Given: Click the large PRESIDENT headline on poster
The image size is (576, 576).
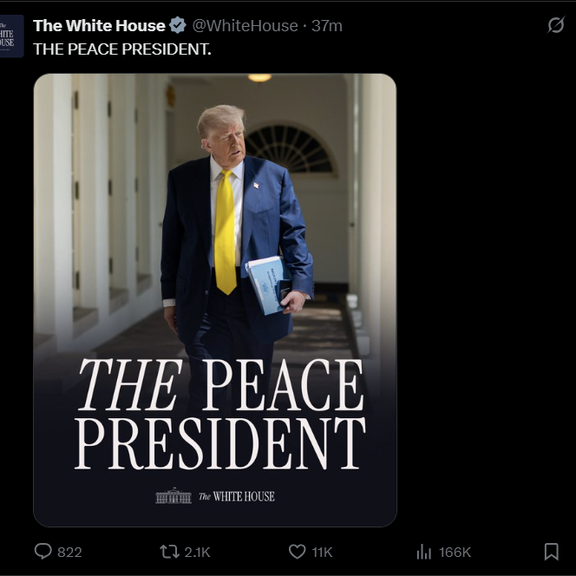Looking at the screenshot, I should pos(220,444).
